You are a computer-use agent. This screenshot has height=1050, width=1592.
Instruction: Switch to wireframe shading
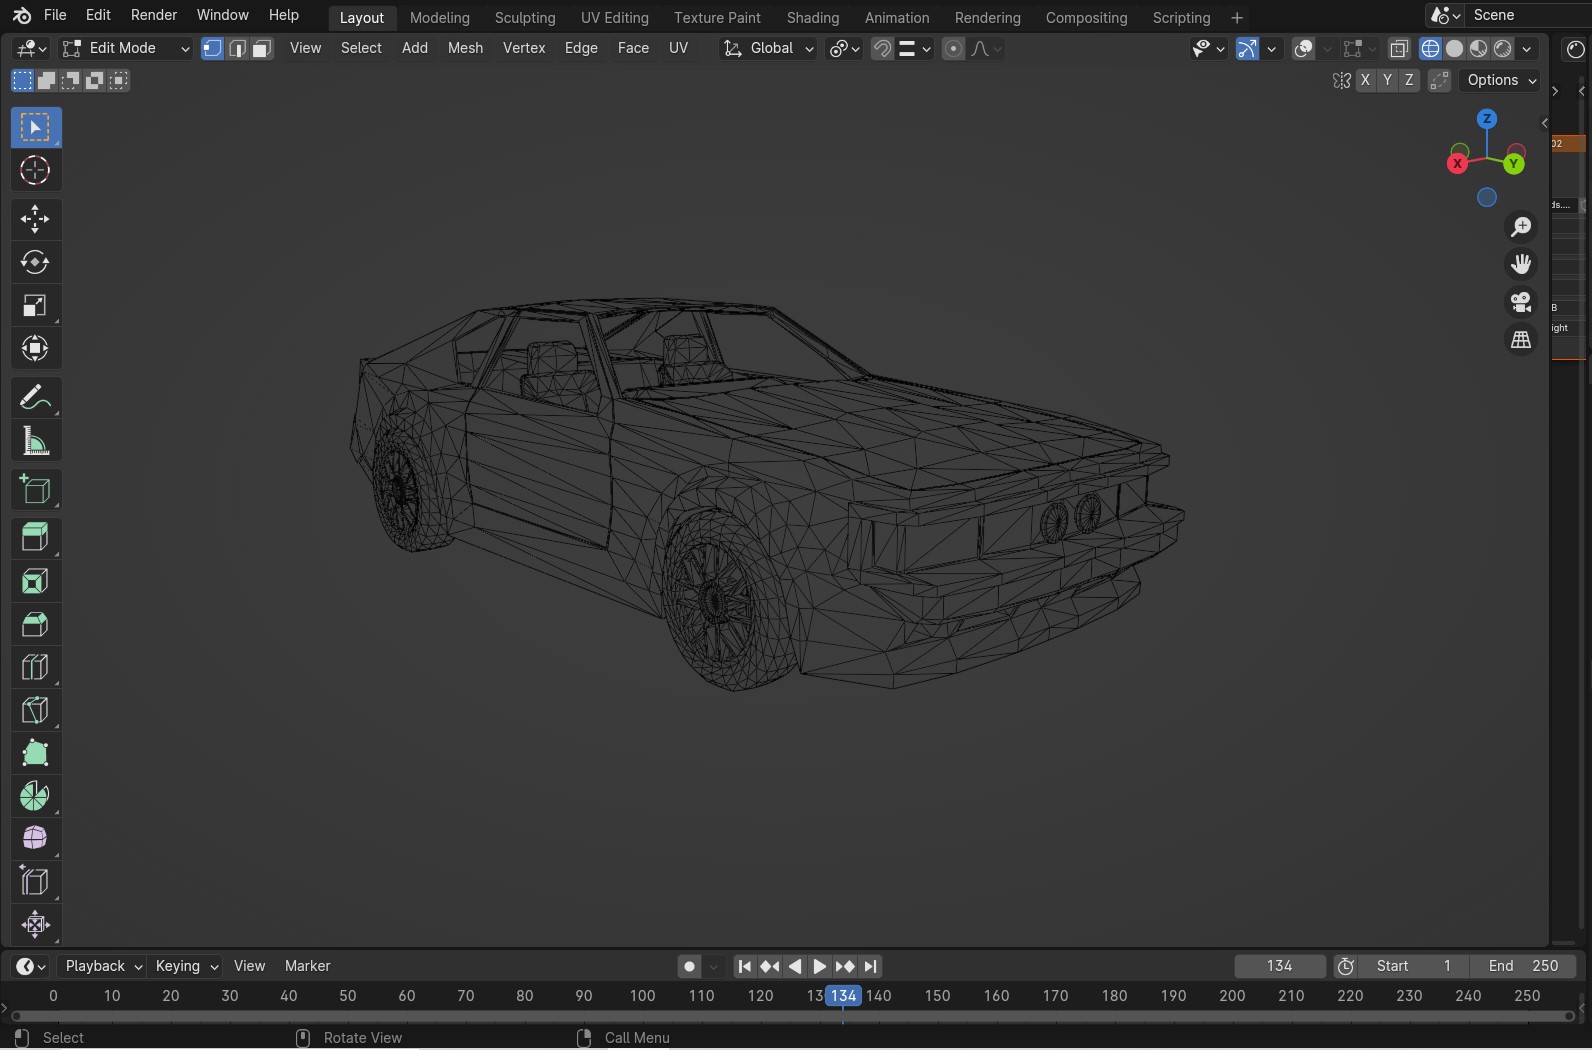pos(1431,49)
